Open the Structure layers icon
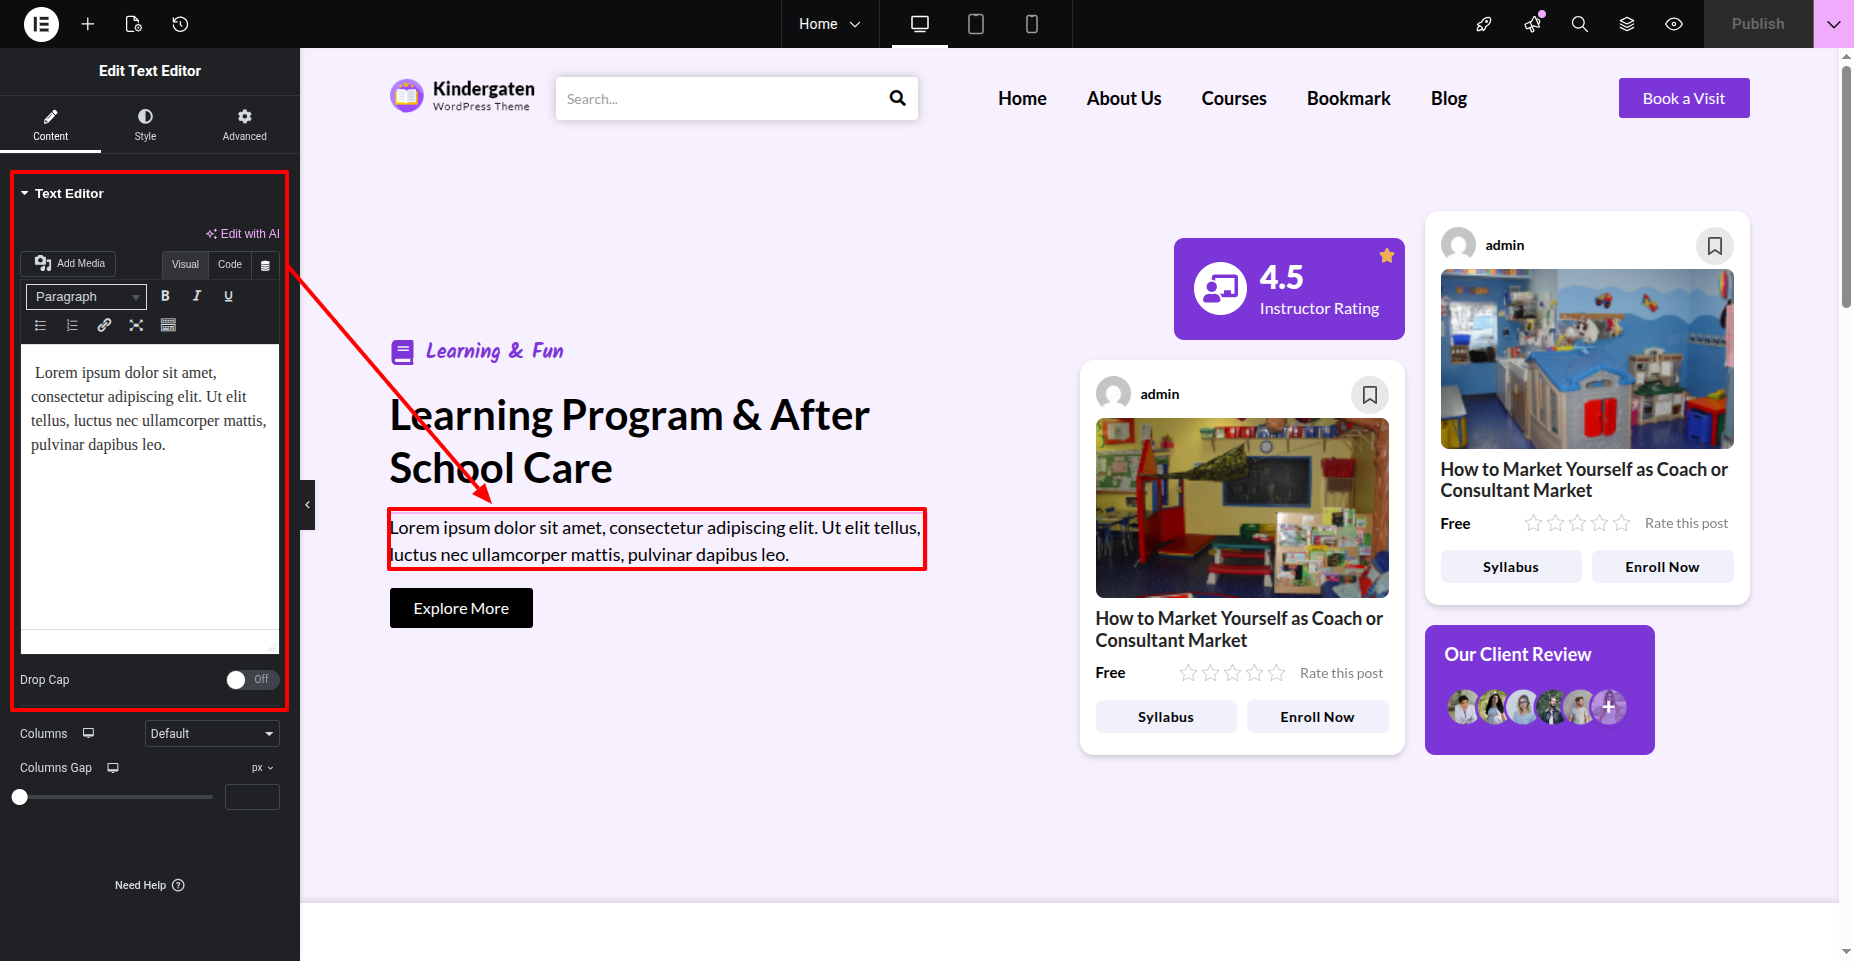The width and height of the screenshot is (1854, 961). (x=1627, y=24)
